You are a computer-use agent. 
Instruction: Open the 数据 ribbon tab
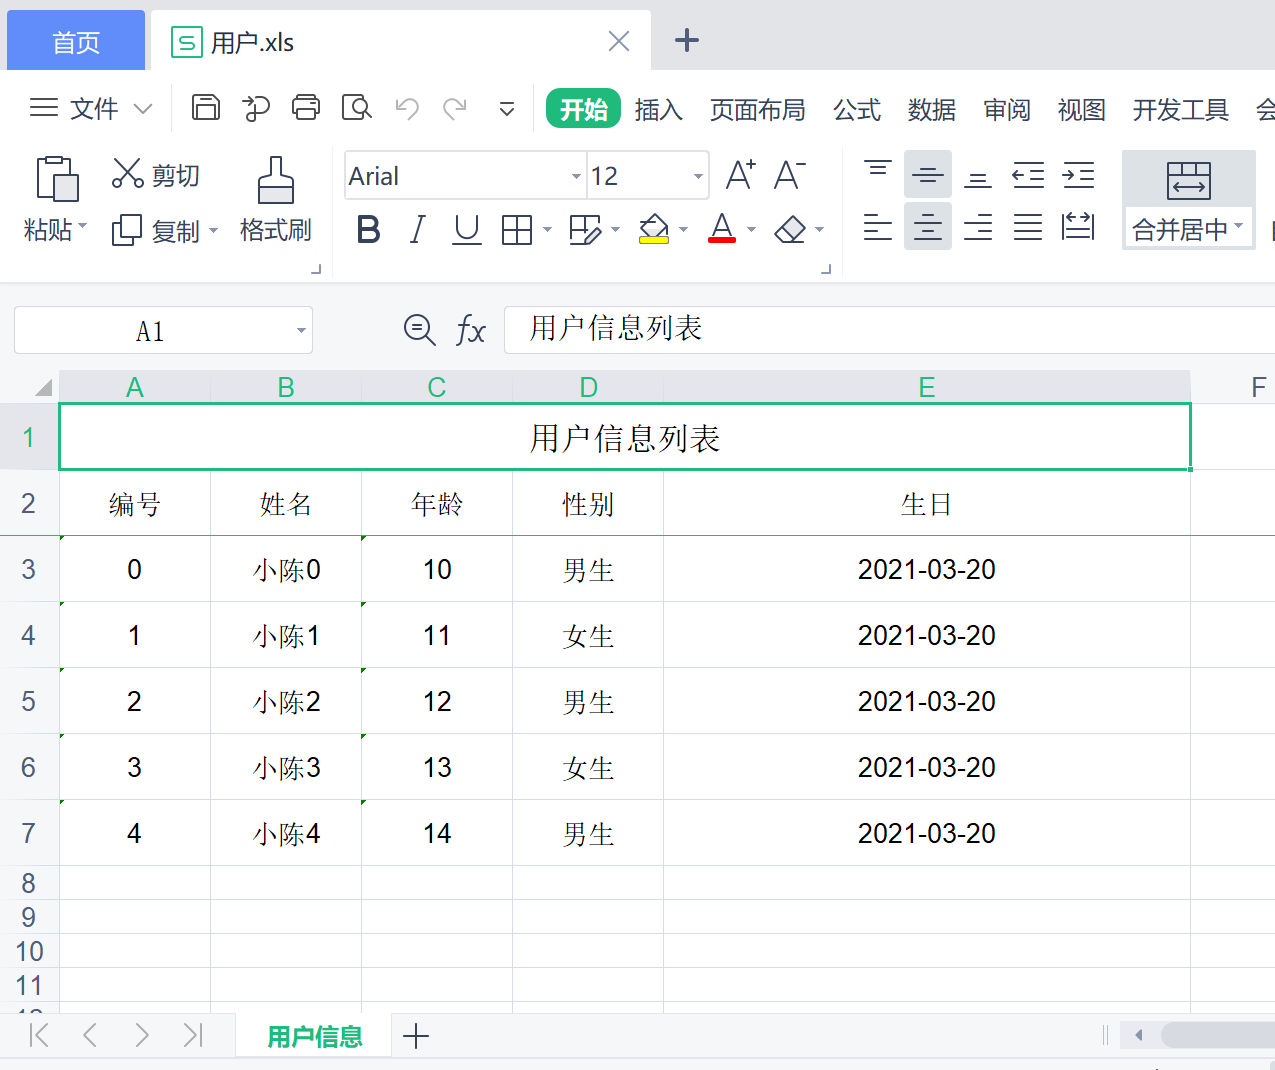(931, 110)
